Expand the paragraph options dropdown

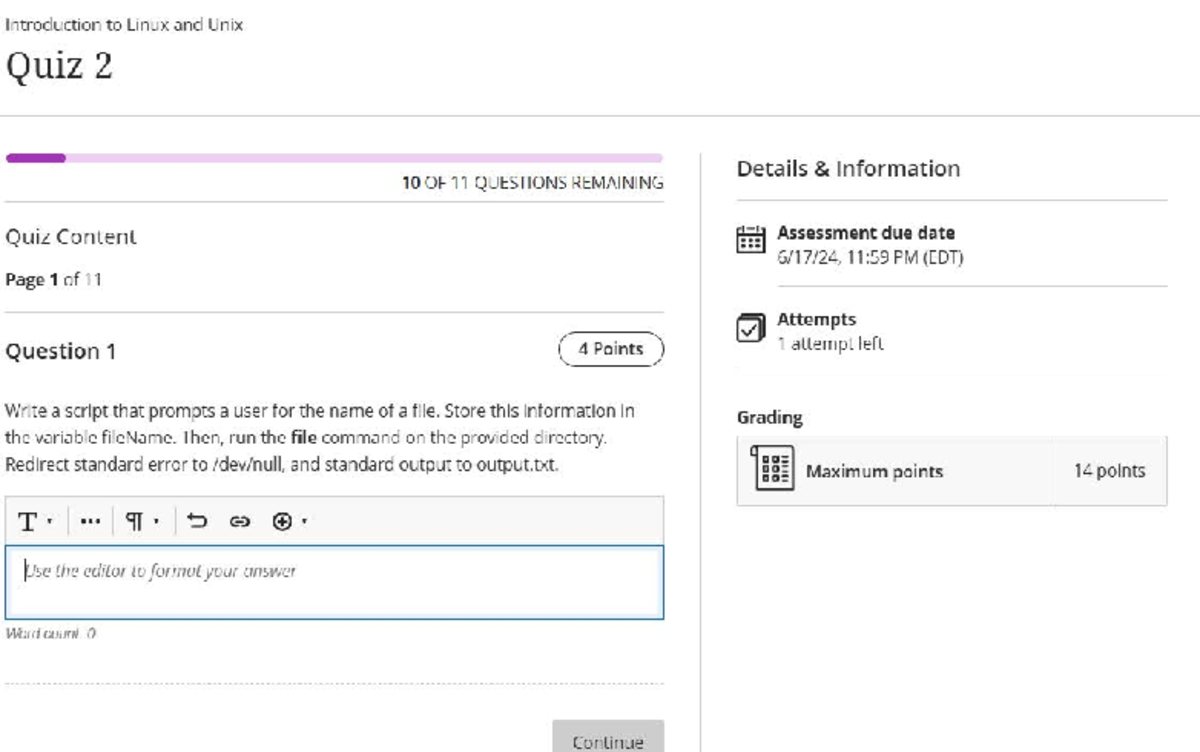tap(157, 521)
